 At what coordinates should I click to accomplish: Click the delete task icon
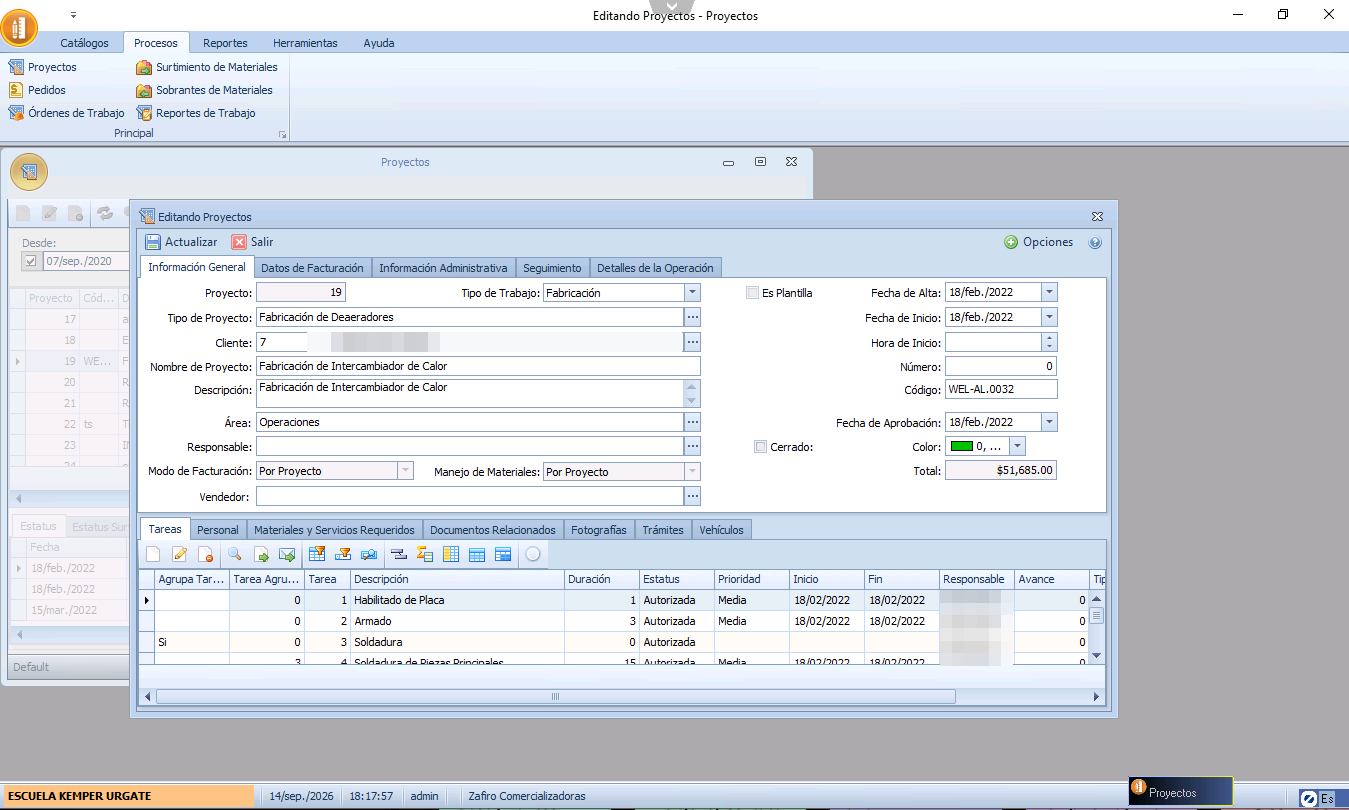(206, 554)
